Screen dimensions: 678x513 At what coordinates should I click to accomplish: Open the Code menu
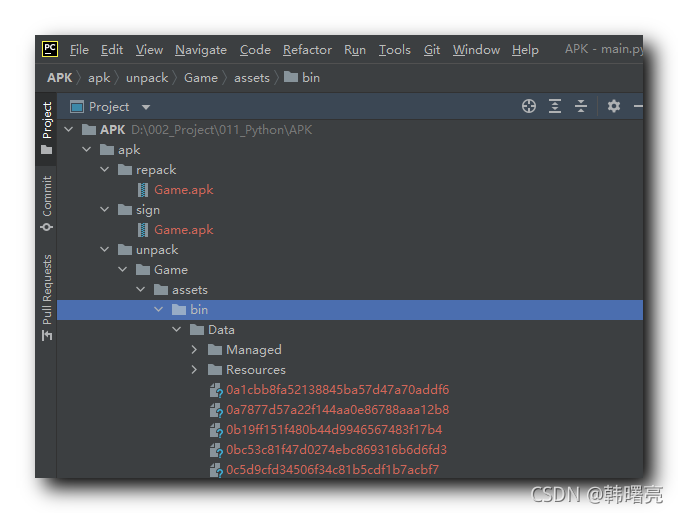click(255, 50)
